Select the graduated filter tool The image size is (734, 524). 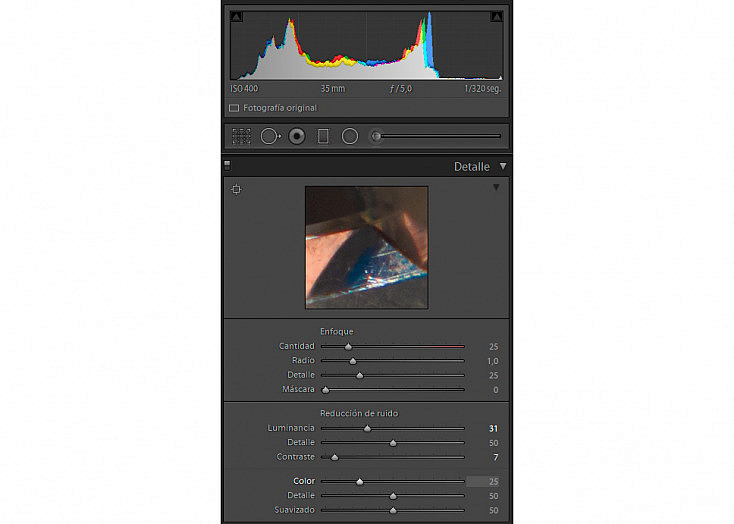(x=323, y=136)
